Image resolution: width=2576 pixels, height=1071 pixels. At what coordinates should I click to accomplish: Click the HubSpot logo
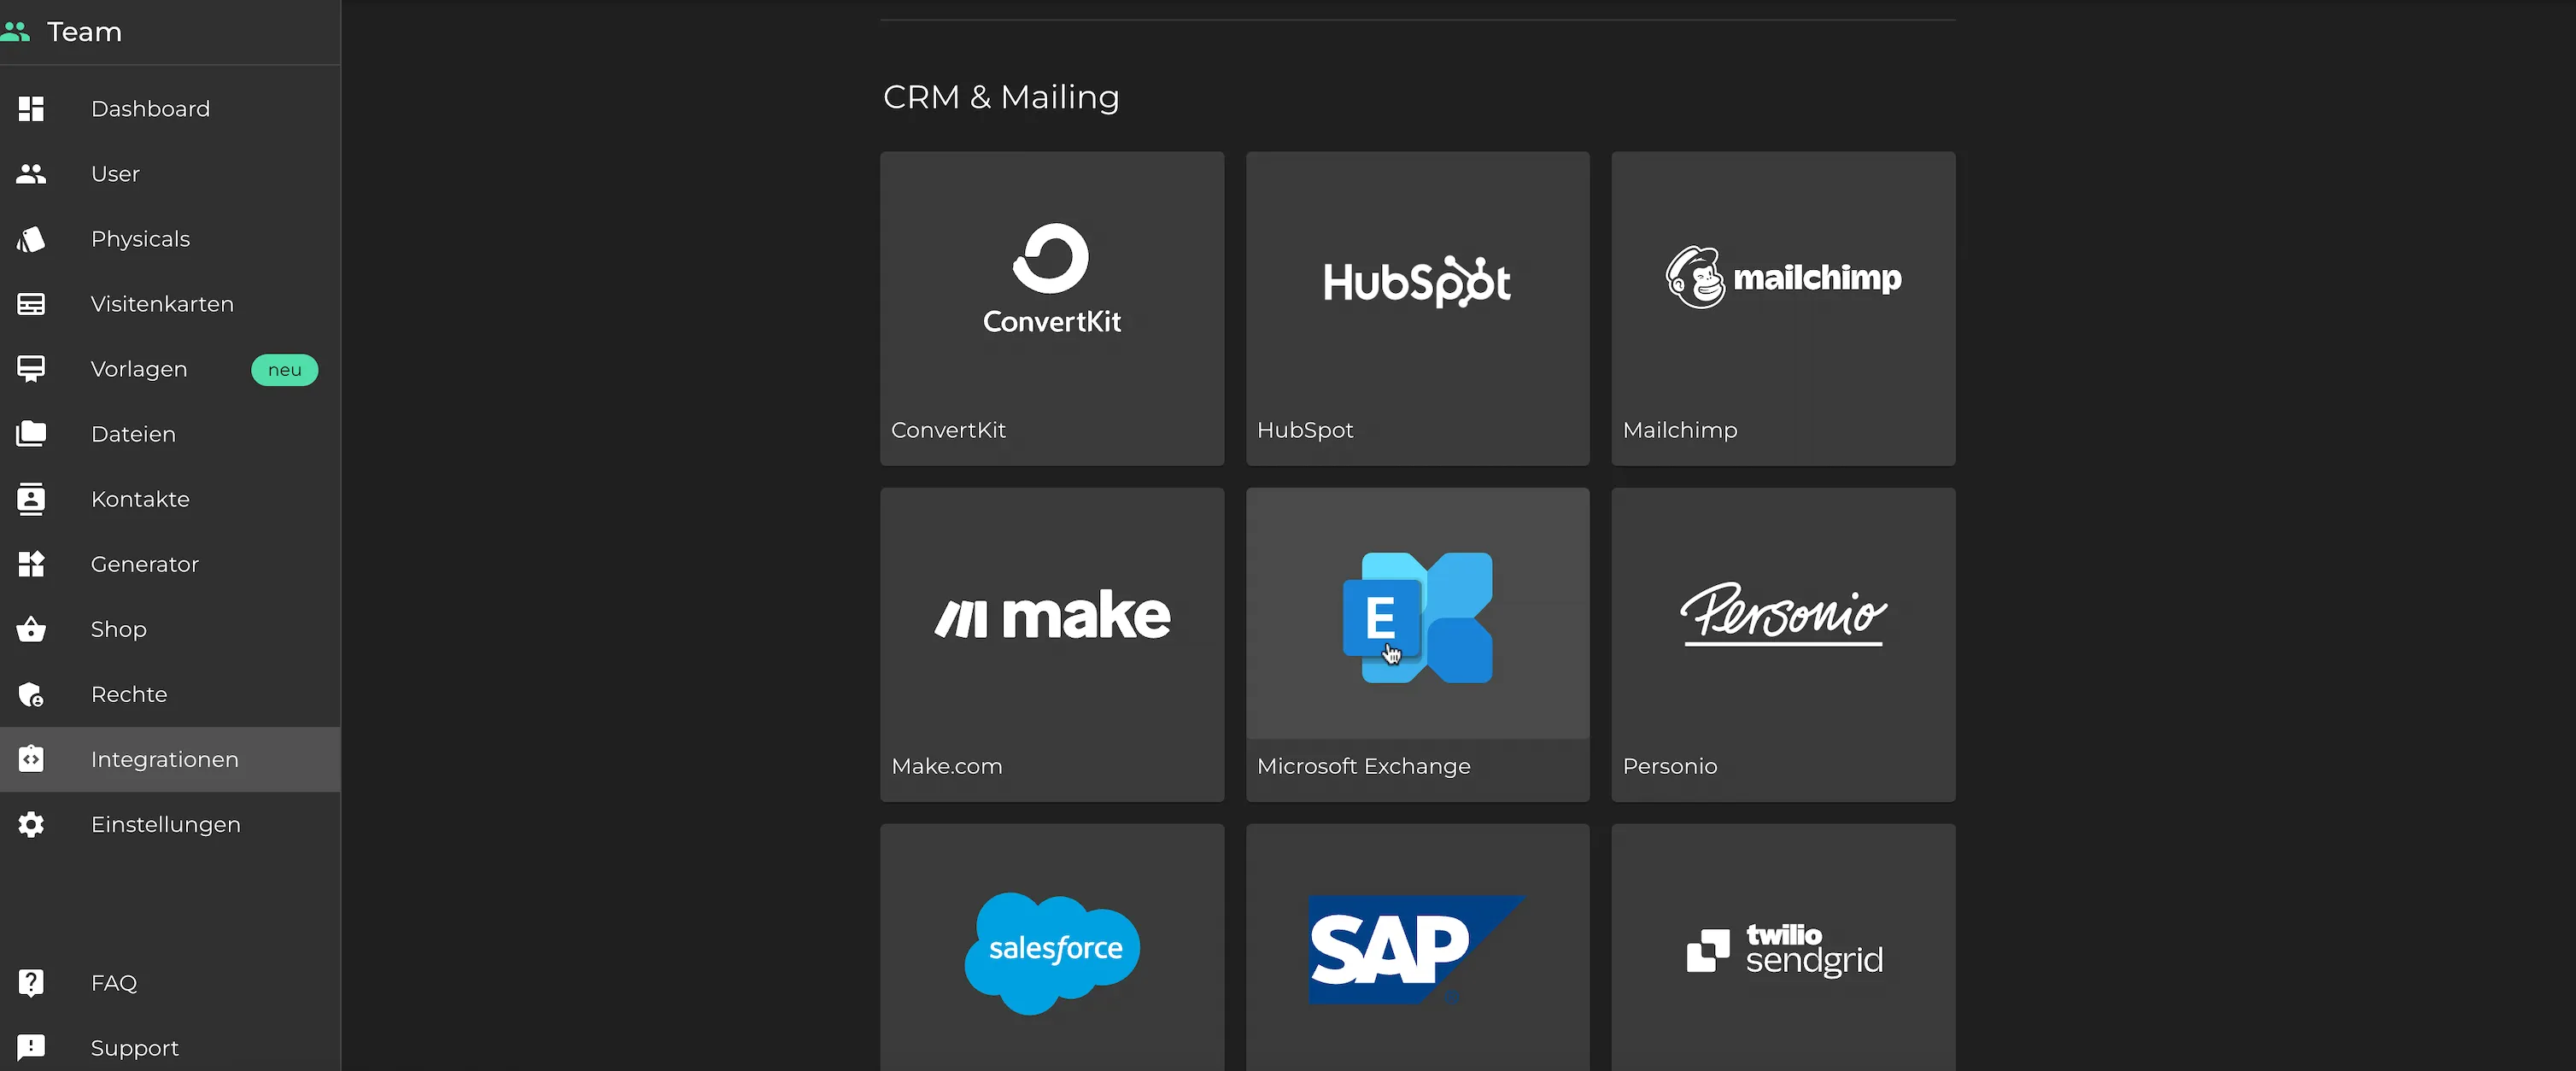click(x=1417, y=281)
